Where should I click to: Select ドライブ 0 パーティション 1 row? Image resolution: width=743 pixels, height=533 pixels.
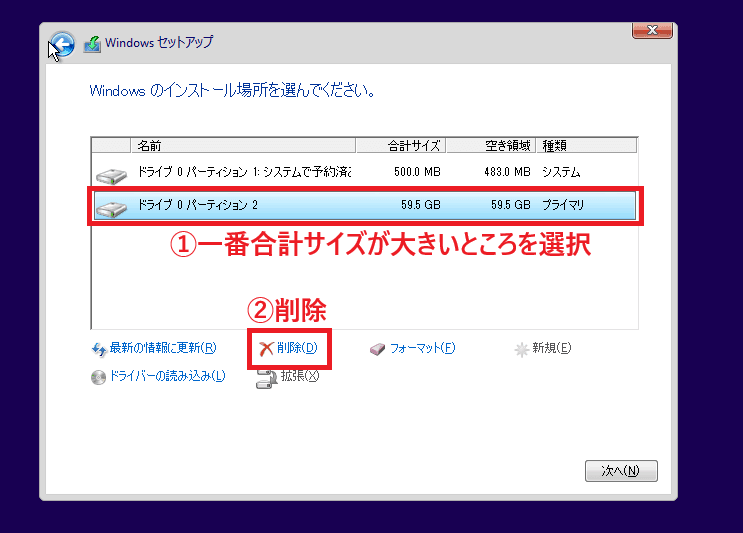364,172
